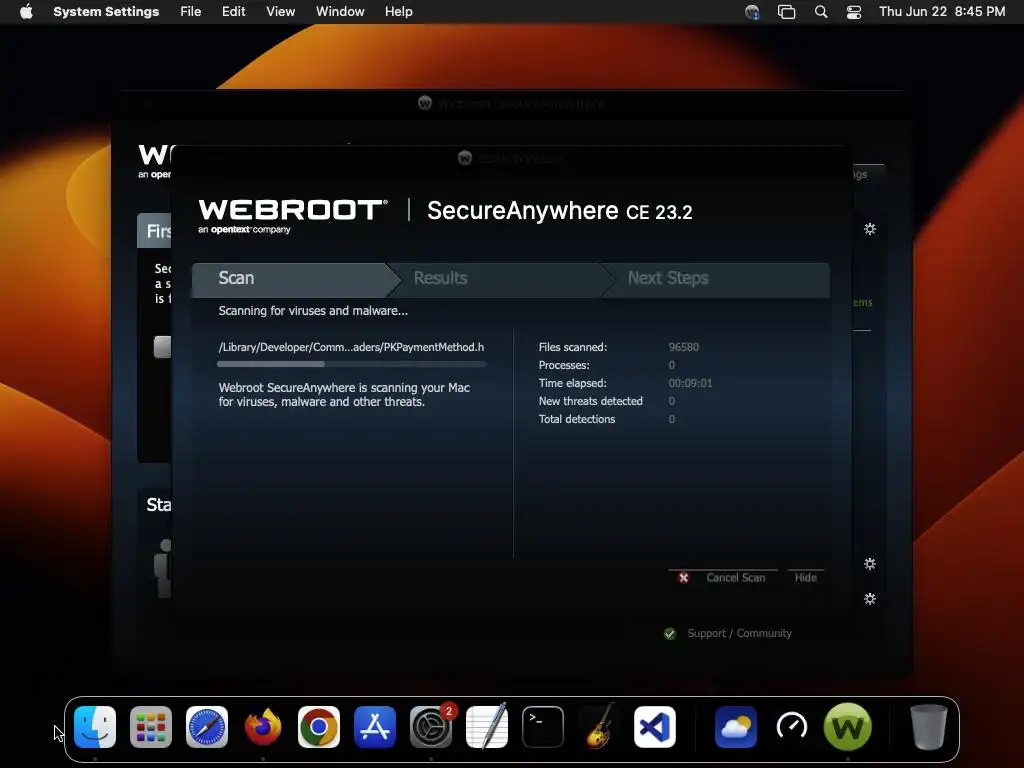Open Support / Community link
1024x768 pixels.
pyautogui.click(x=739, y=633)
